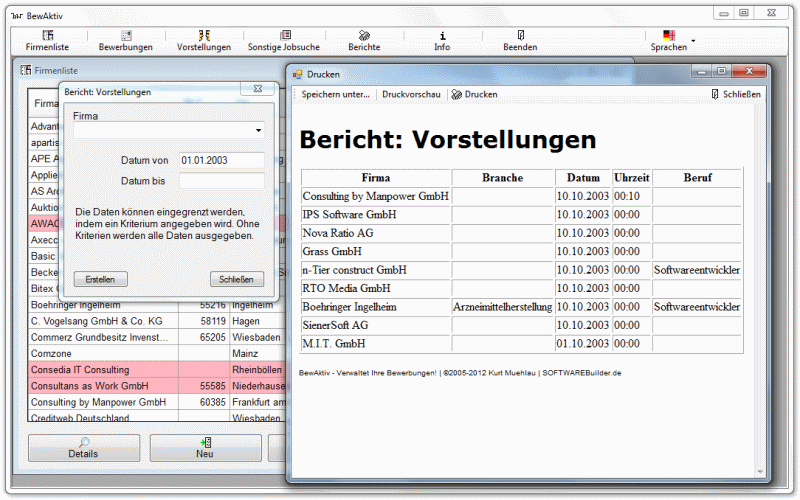Click the Sprachen flag icon

669,35
